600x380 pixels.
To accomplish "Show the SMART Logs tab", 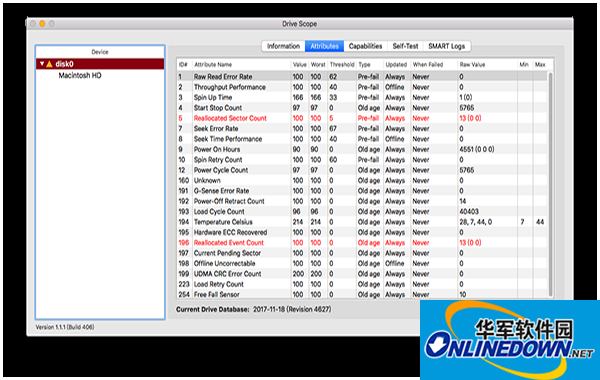I will (447, 46).
